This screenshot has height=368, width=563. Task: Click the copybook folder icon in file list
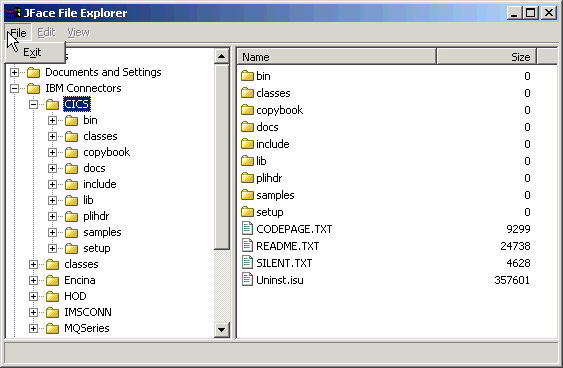pos(247,110)
